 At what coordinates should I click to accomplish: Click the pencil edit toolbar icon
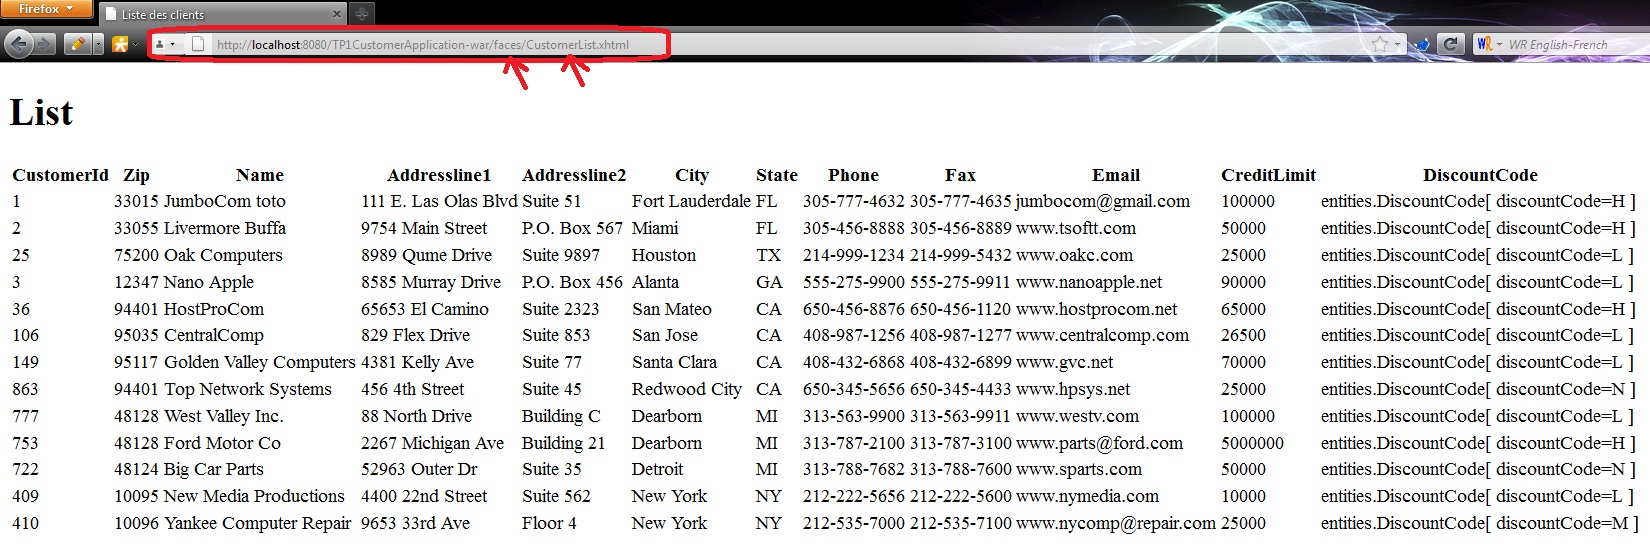(77, 44)
